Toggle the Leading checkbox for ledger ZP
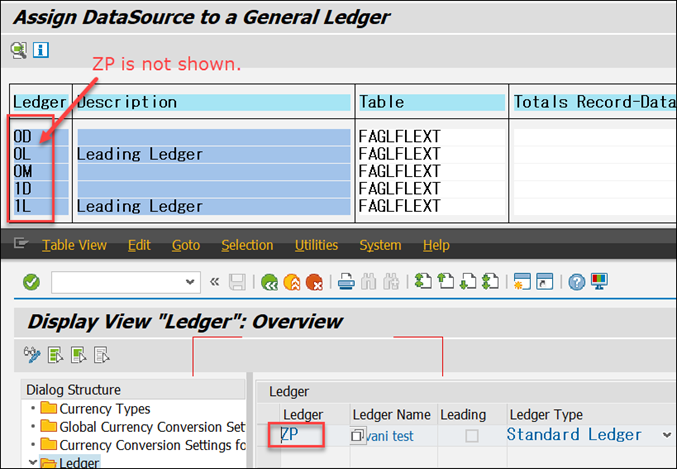Screen dimensions: 677x469 coord(472,436)
